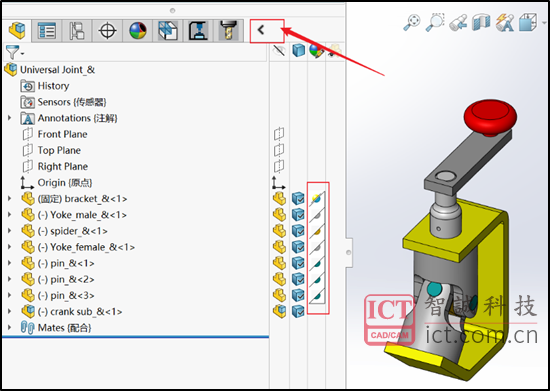Open the View Orientation cube icon
The height and width of the screenshot is (391, 550).
528,22
